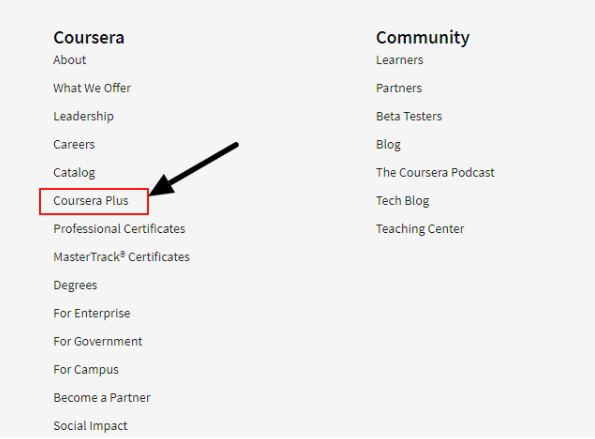Click Become a Partner link
595x439 pixels.
point(102,398)
